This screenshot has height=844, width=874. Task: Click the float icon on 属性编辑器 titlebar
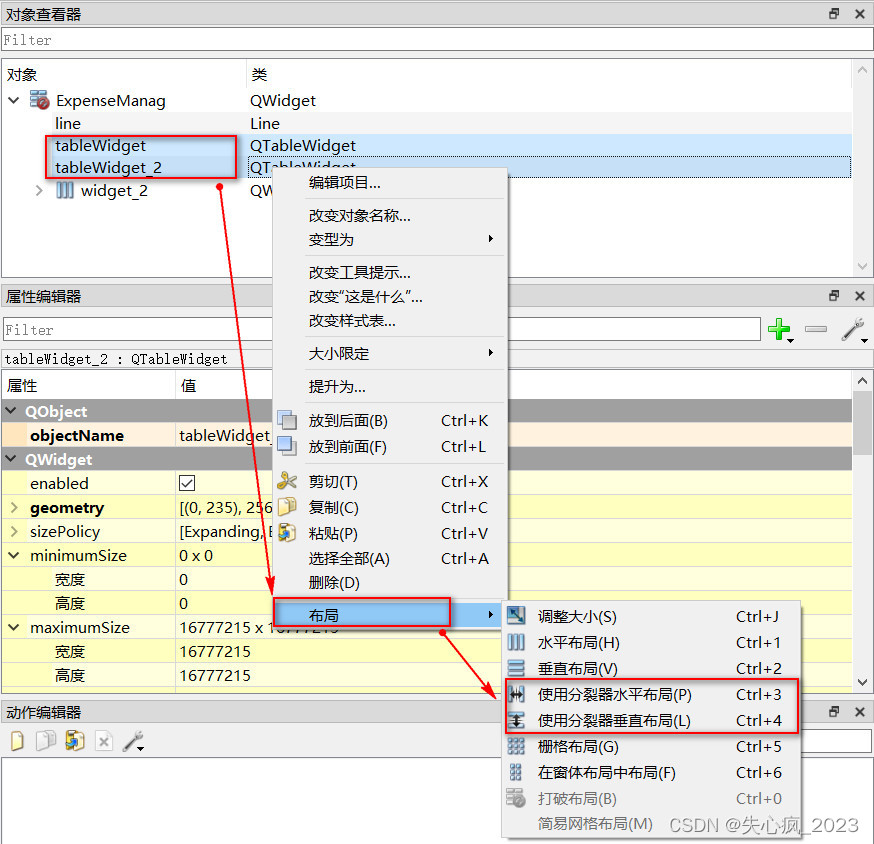(835, 295)
